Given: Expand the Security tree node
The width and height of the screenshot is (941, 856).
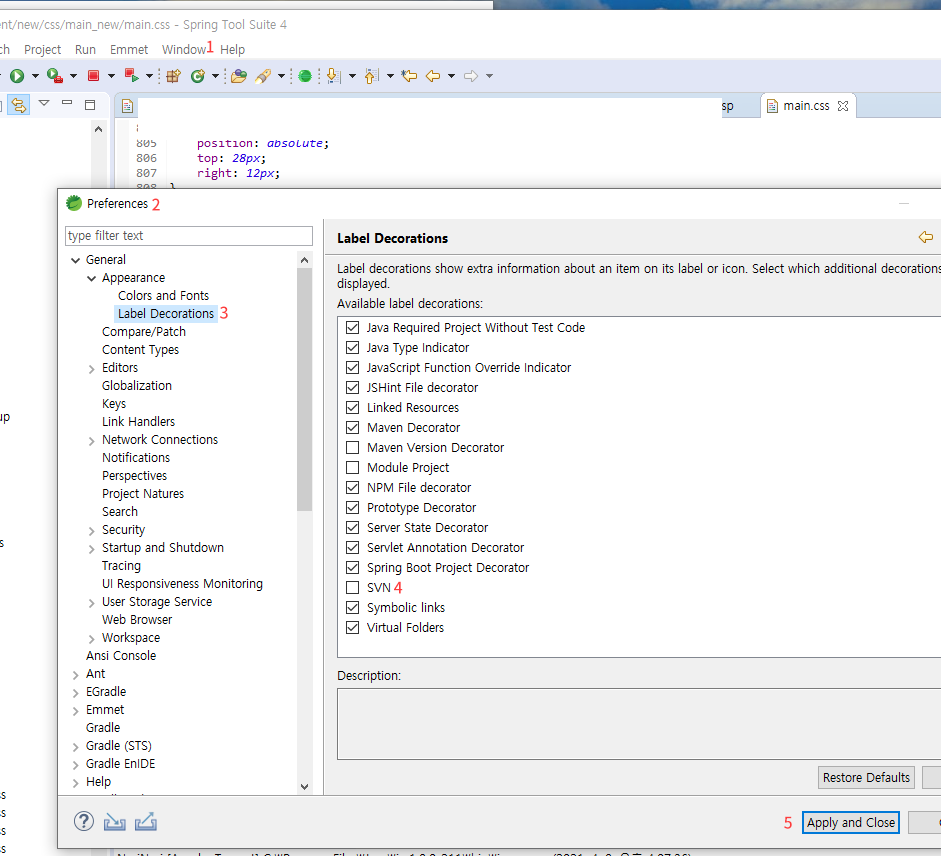Looking at the screenshot, I should pos(91,531).
